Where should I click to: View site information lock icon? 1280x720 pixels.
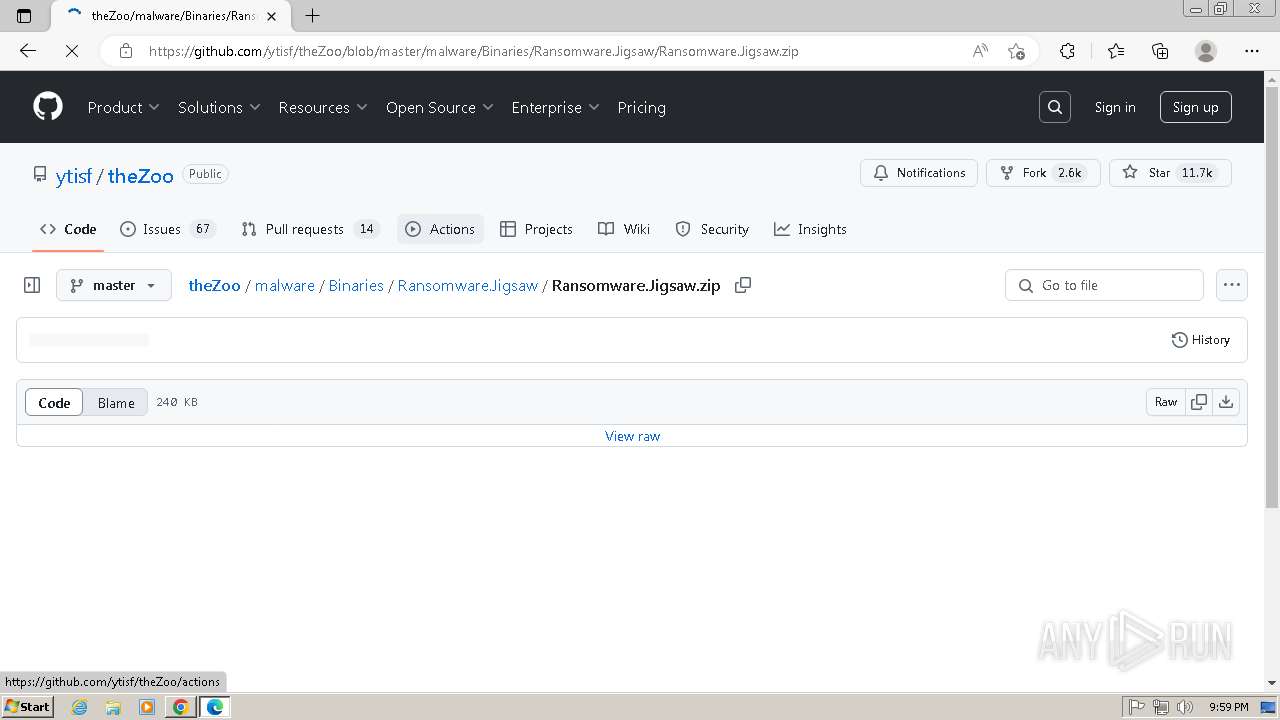pyautogui.click(x=126, y=51)
